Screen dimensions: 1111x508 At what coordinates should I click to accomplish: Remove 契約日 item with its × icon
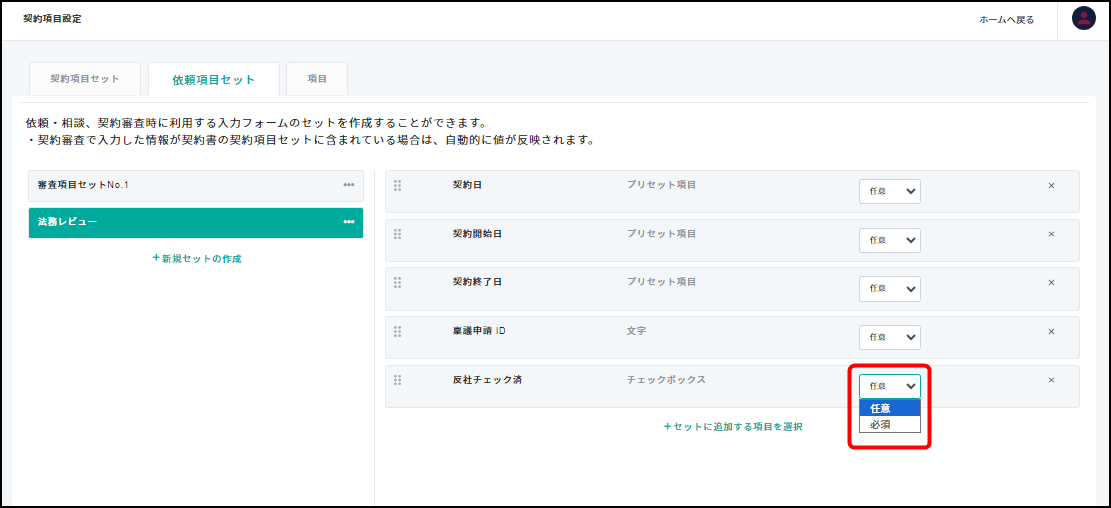tap(1051, 186)
